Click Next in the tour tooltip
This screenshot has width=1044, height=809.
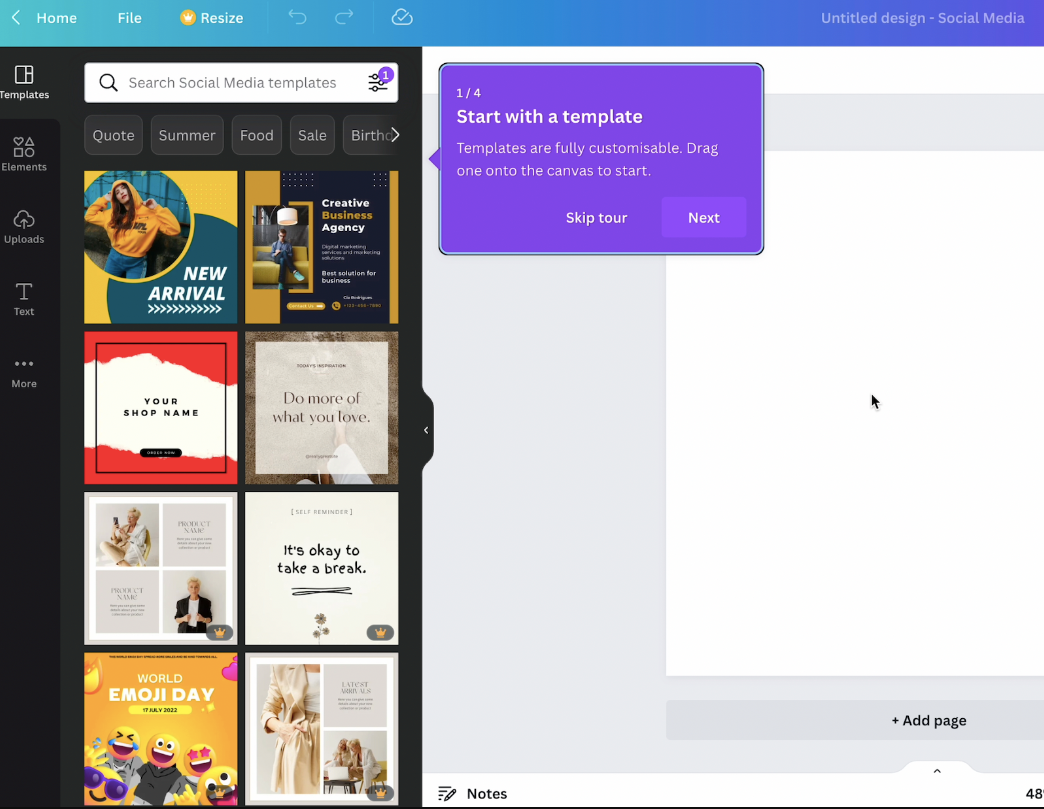pos(703,217)
